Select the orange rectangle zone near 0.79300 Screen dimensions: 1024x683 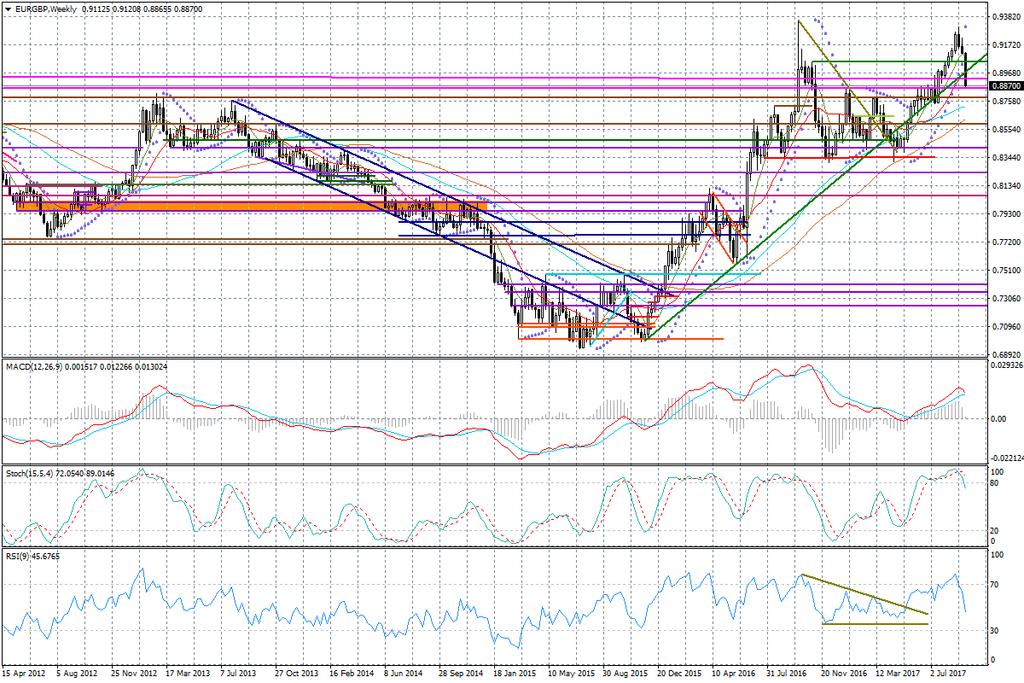(x=251, y=206)
